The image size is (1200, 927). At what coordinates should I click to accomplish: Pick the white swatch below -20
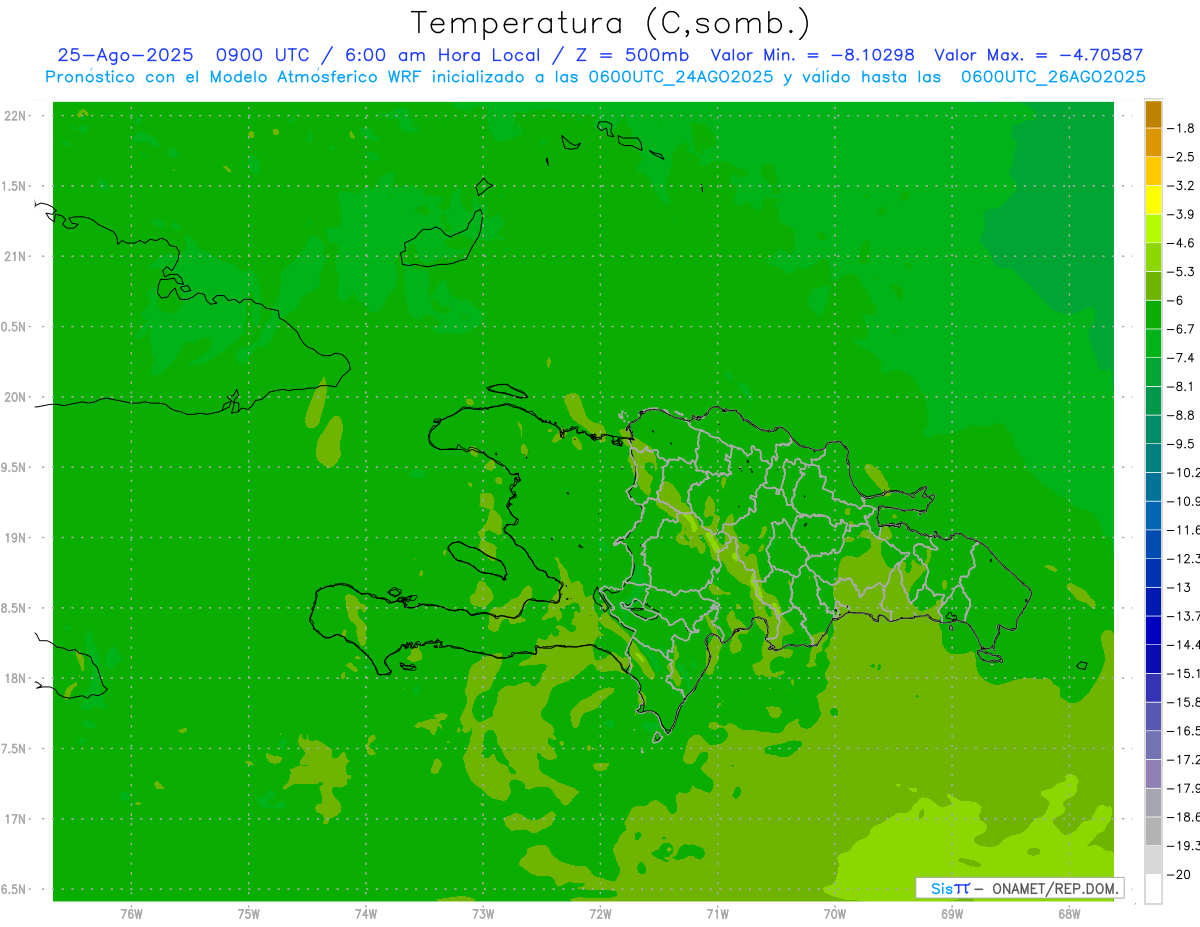click(x=1153, y=888)
